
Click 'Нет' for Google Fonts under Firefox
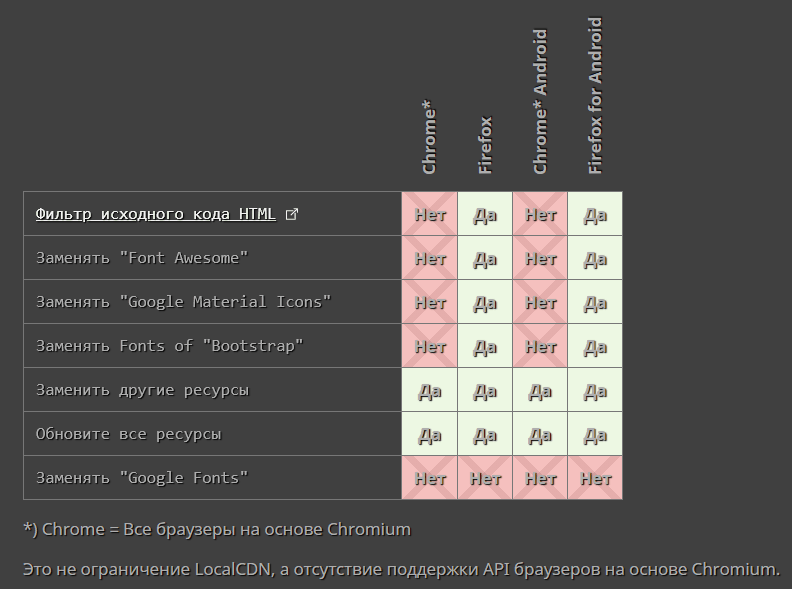[x=485, y=477]
